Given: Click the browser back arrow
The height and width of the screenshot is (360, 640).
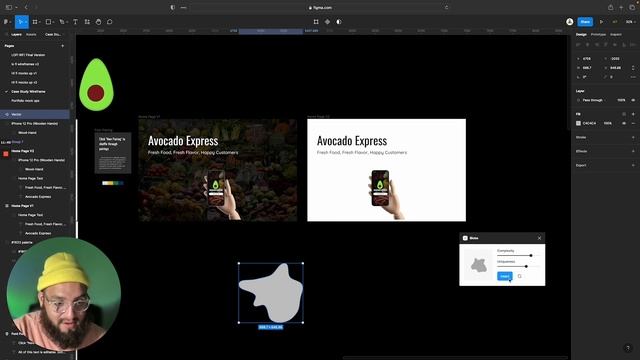Looking at the screenshot, I should 26,7.
